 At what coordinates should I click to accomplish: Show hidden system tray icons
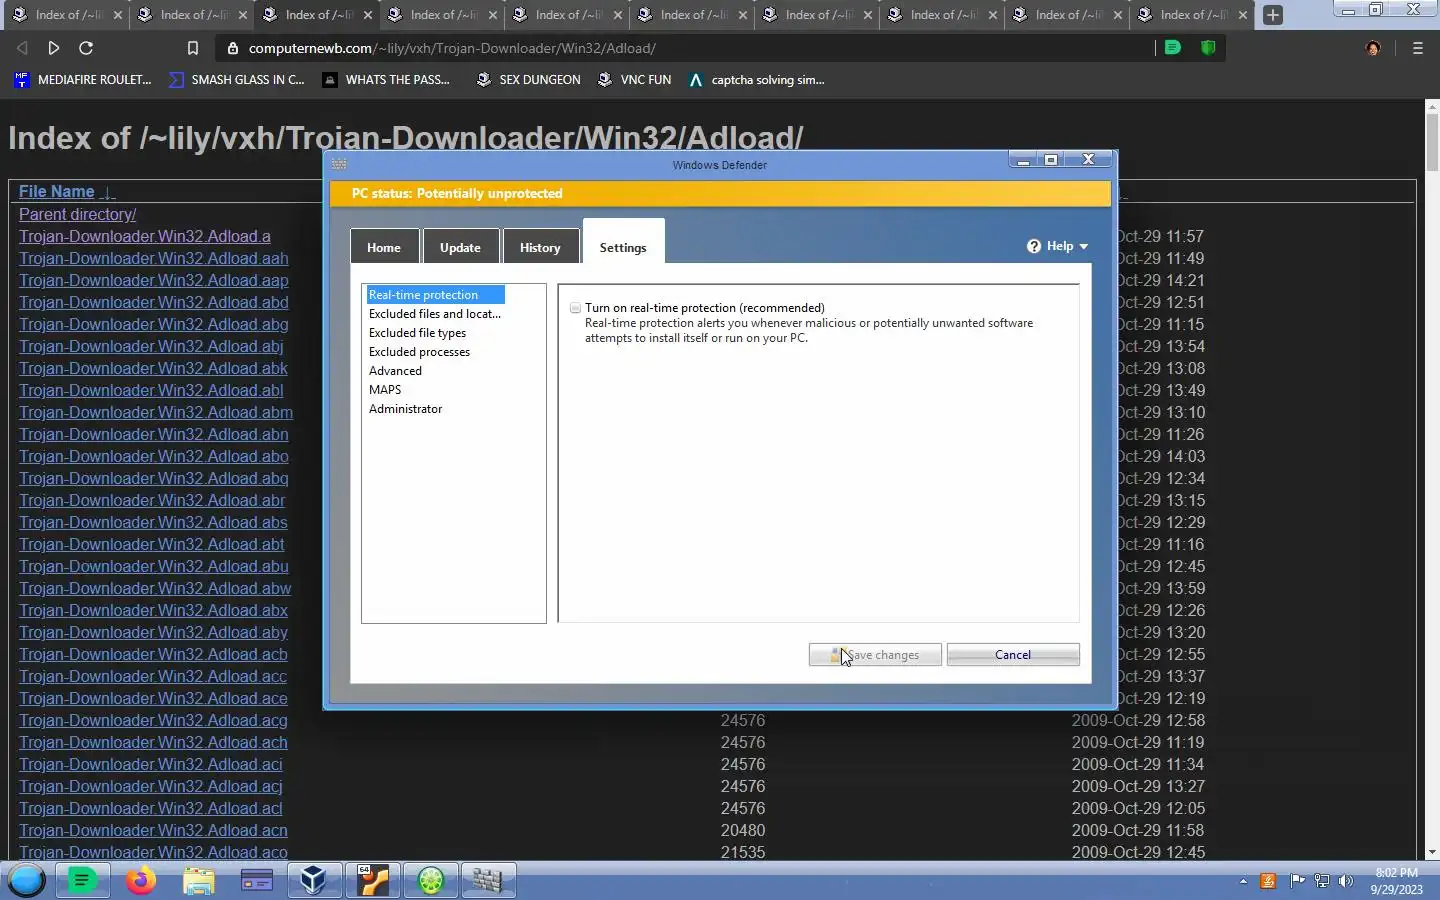(1243, 881)
